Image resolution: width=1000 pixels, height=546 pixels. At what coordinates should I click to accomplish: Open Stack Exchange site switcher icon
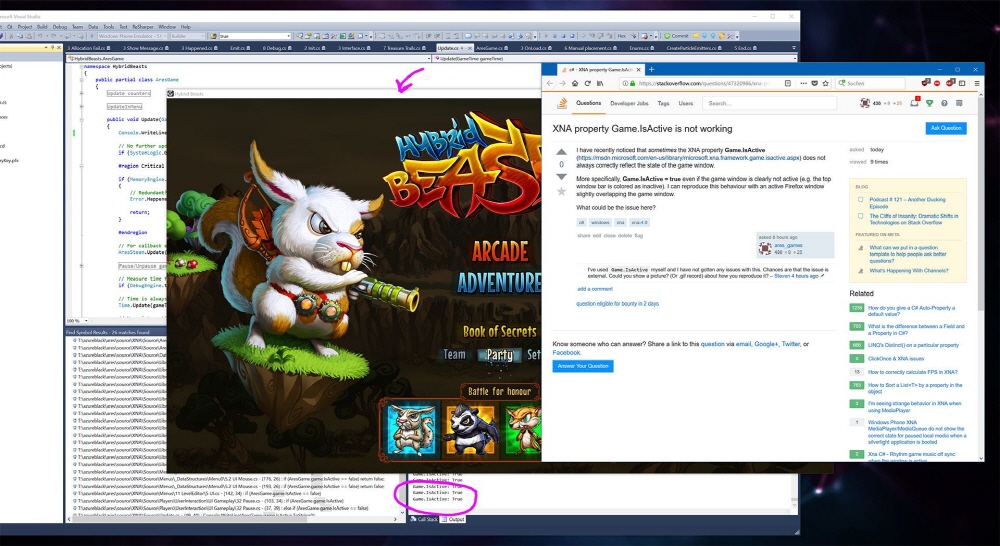click(x=959, y=103)
